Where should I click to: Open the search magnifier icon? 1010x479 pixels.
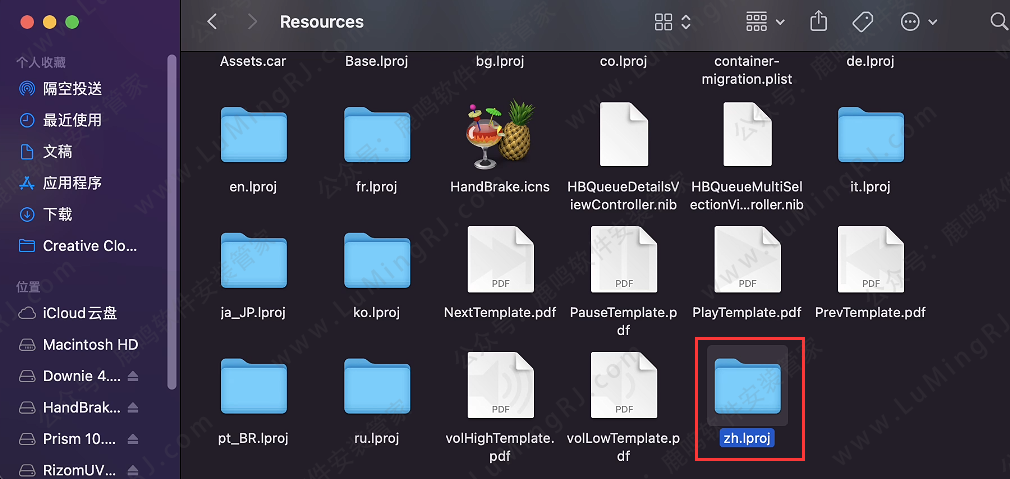[x=998, y=21]
